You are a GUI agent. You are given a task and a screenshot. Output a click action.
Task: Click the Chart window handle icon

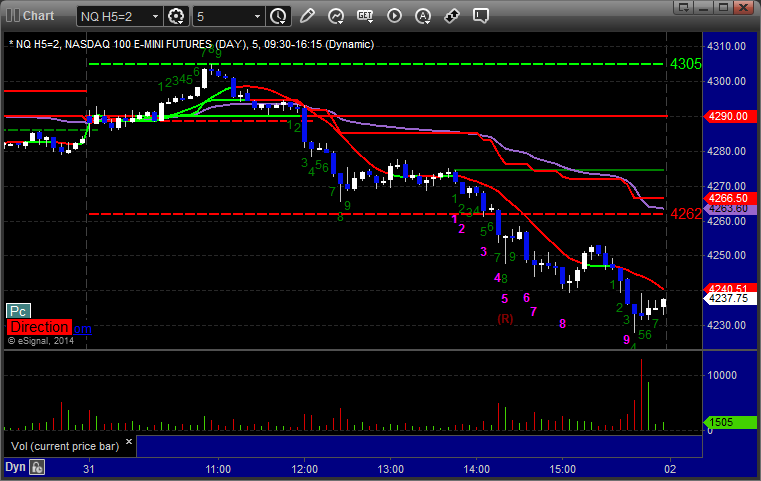click(12, 16)
